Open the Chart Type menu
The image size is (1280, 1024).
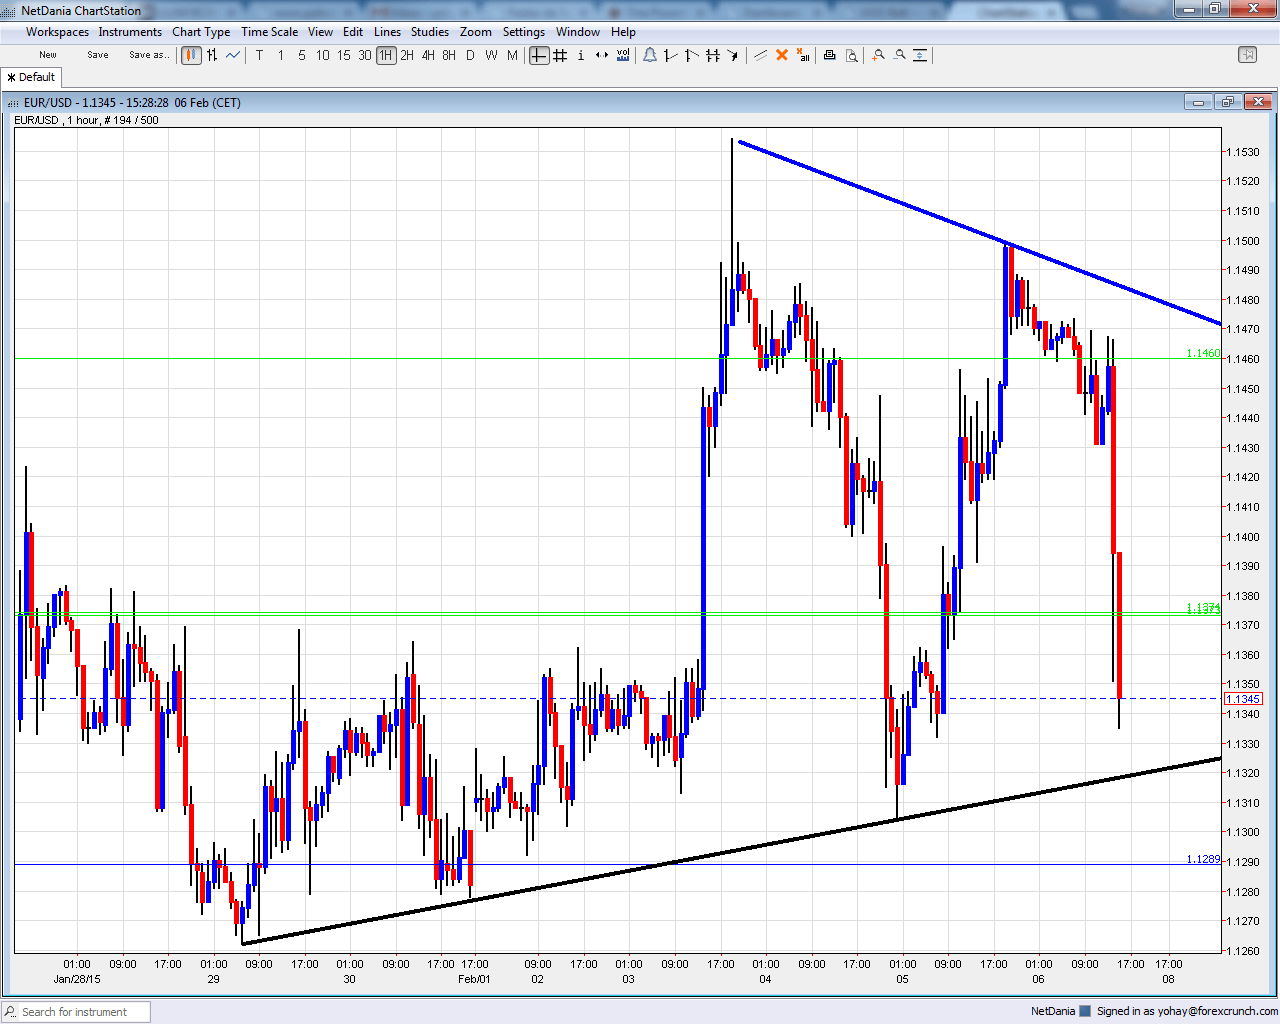pos(201,32)
